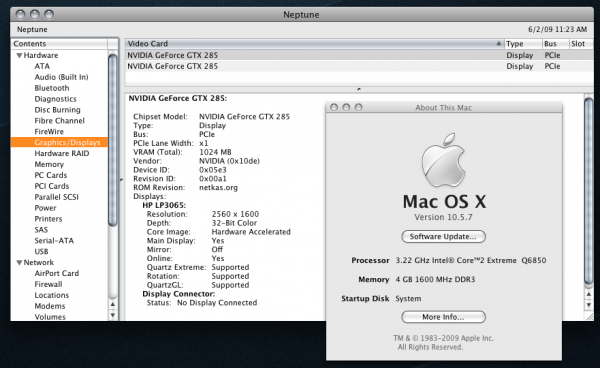The width and height of the screenshot is (600, 368).
Task: Minimize the Neptune window
Action: pos(35,15)
